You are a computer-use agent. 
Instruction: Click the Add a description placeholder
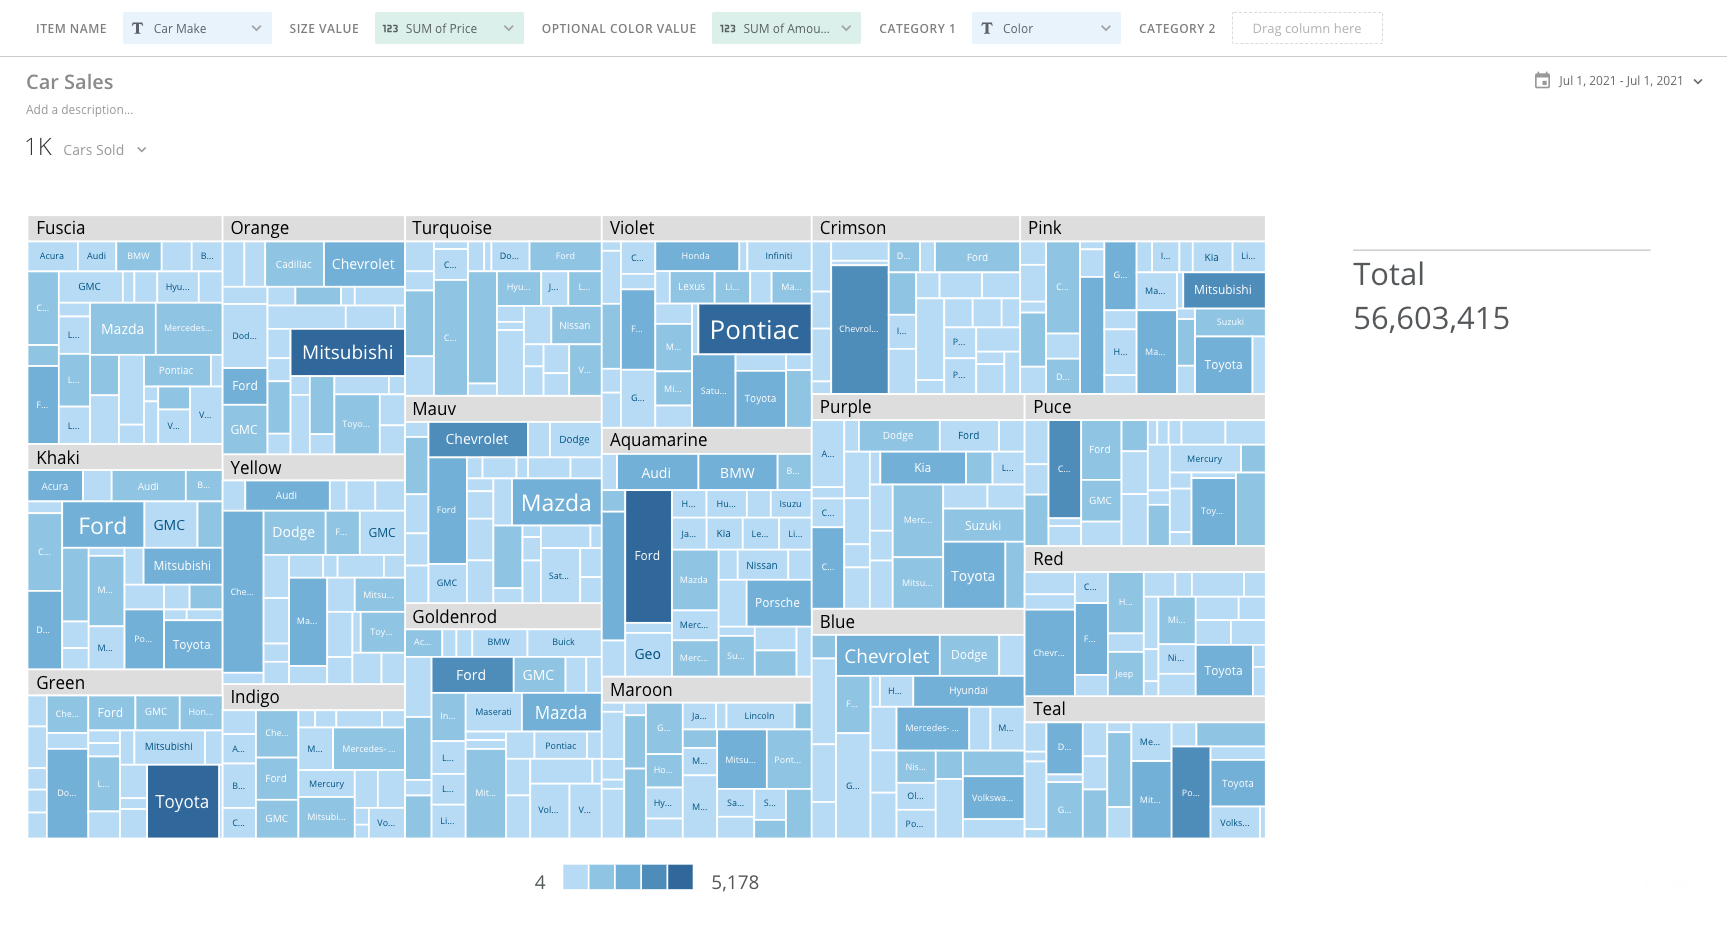pyautogui.click(x=80, y=110)
